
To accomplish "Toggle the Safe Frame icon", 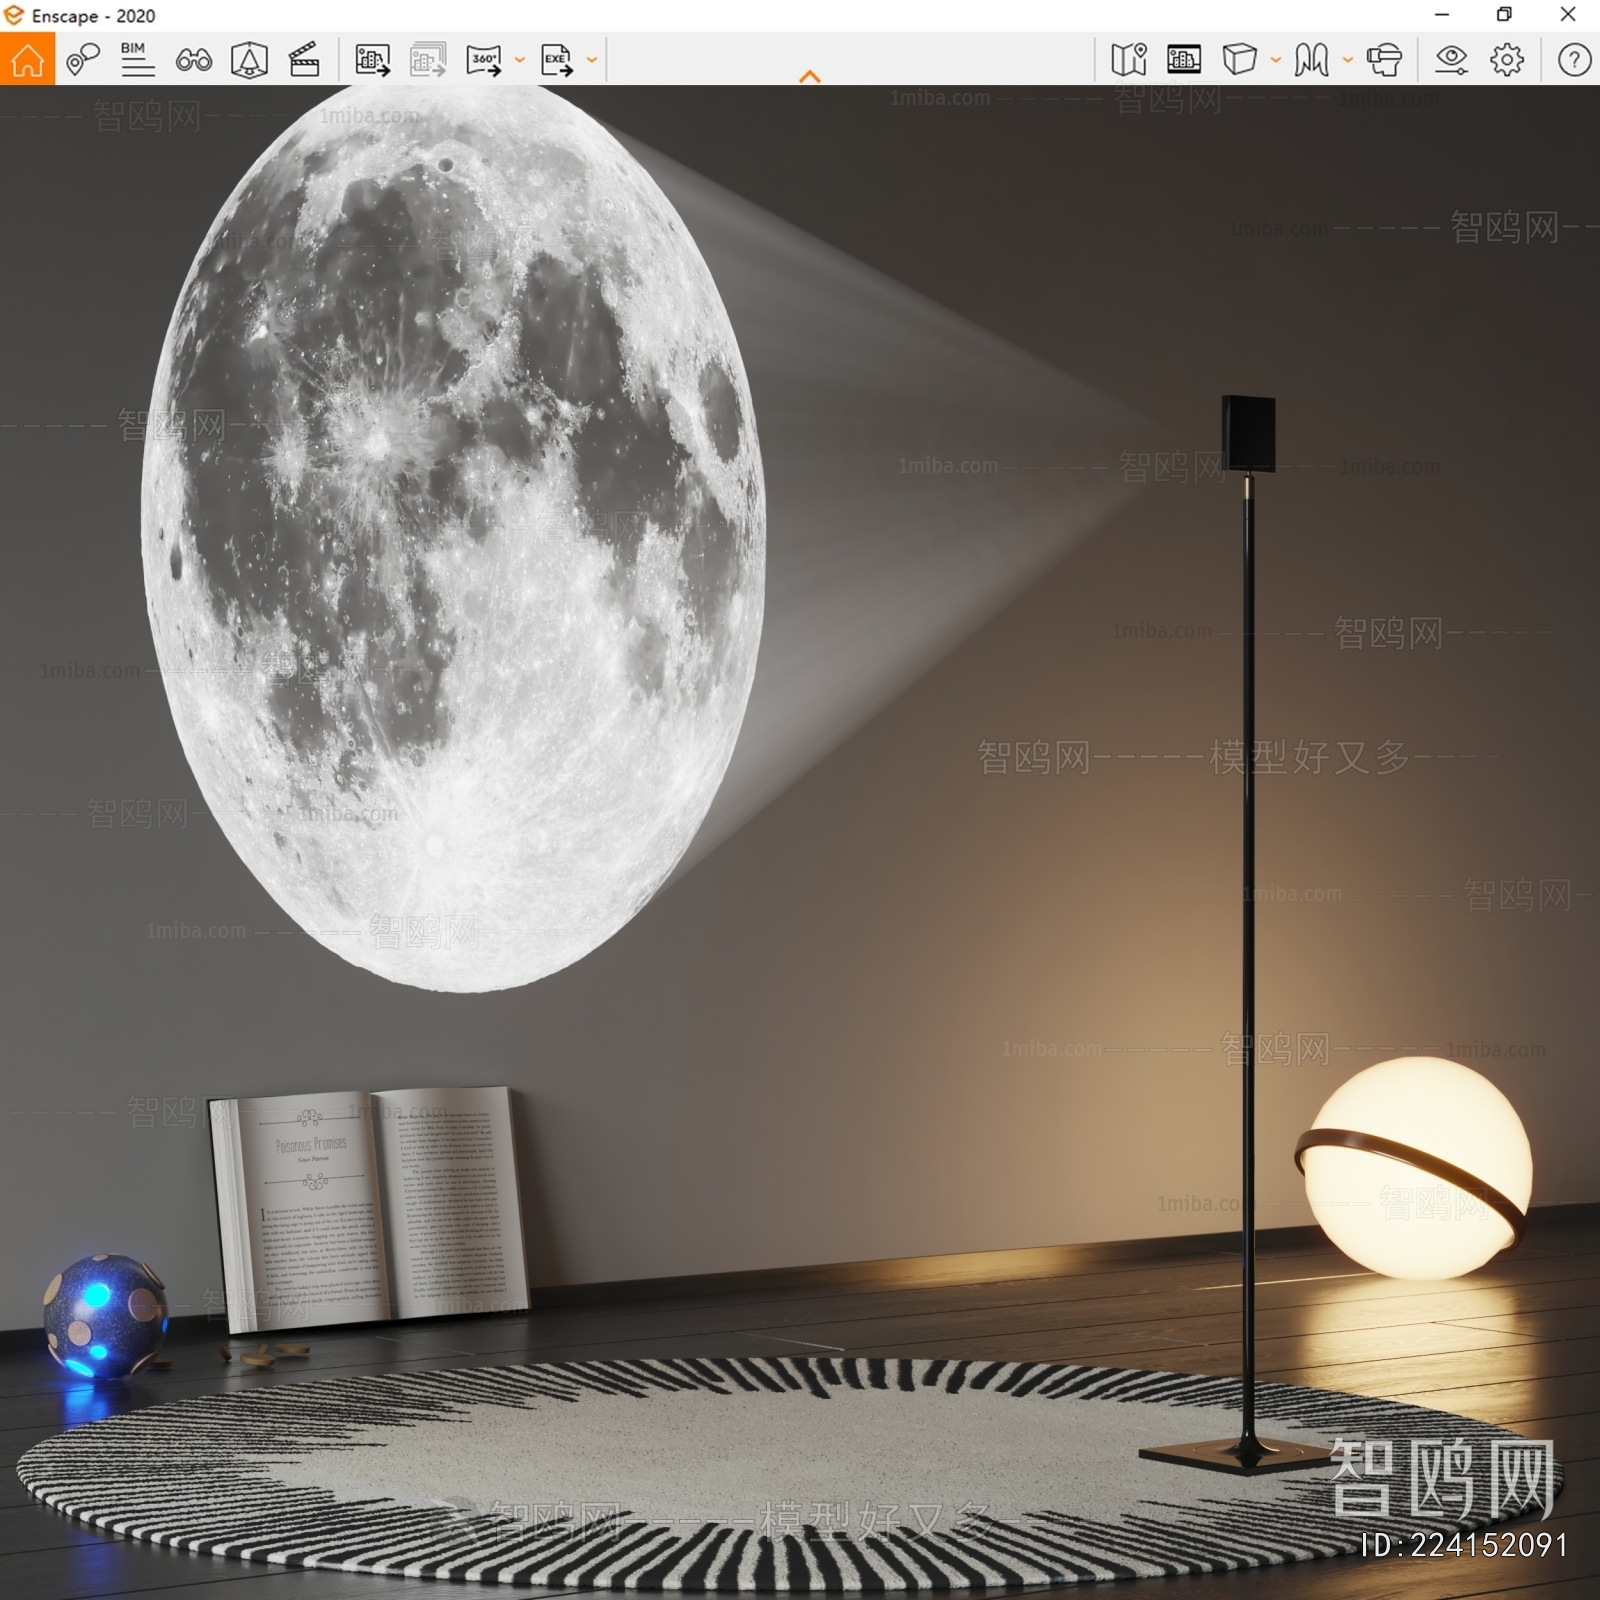I will 1184,60.
